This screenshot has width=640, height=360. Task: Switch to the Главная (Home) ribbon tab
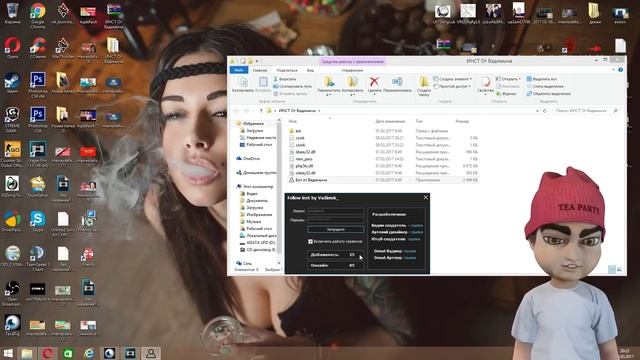(260, 70)
